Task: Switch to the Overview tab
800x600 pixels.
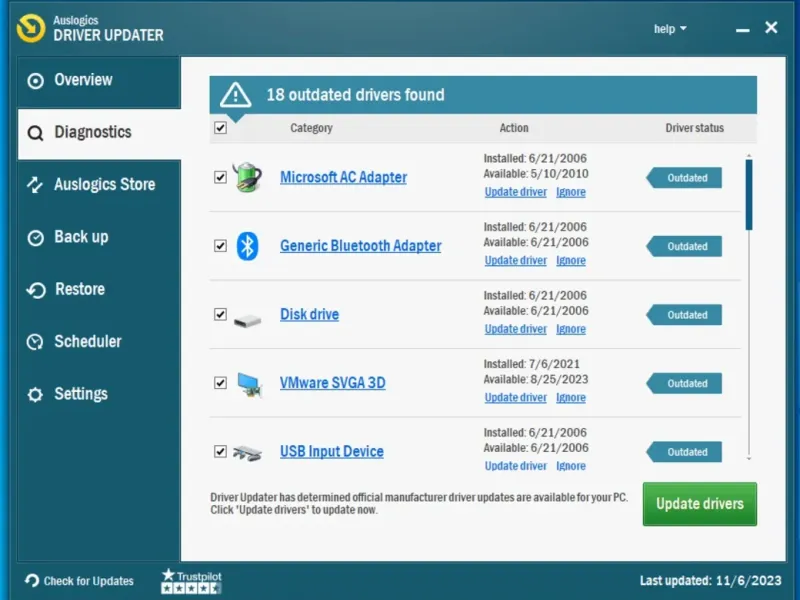Action: click(x=99, y=81)
